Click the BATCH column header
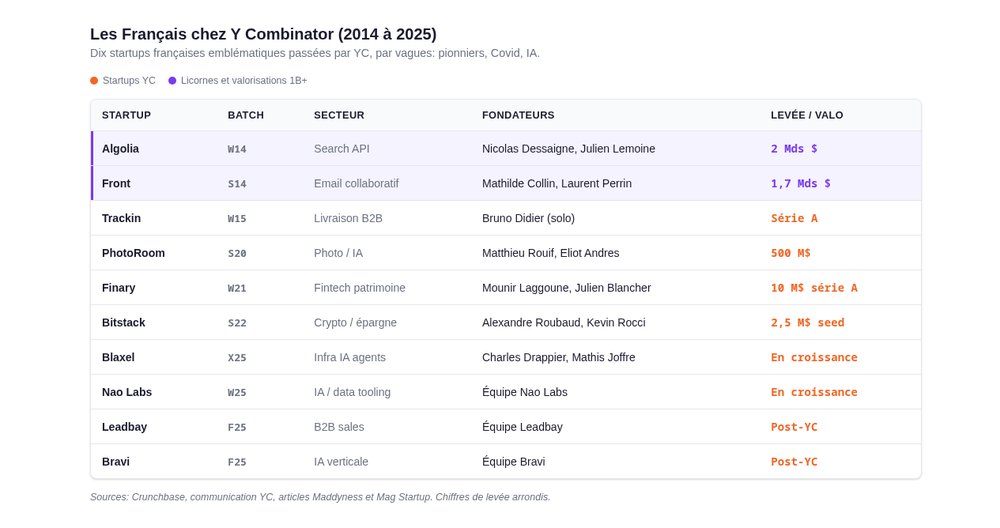The image size is (1000, 528). tap(246, 115)
